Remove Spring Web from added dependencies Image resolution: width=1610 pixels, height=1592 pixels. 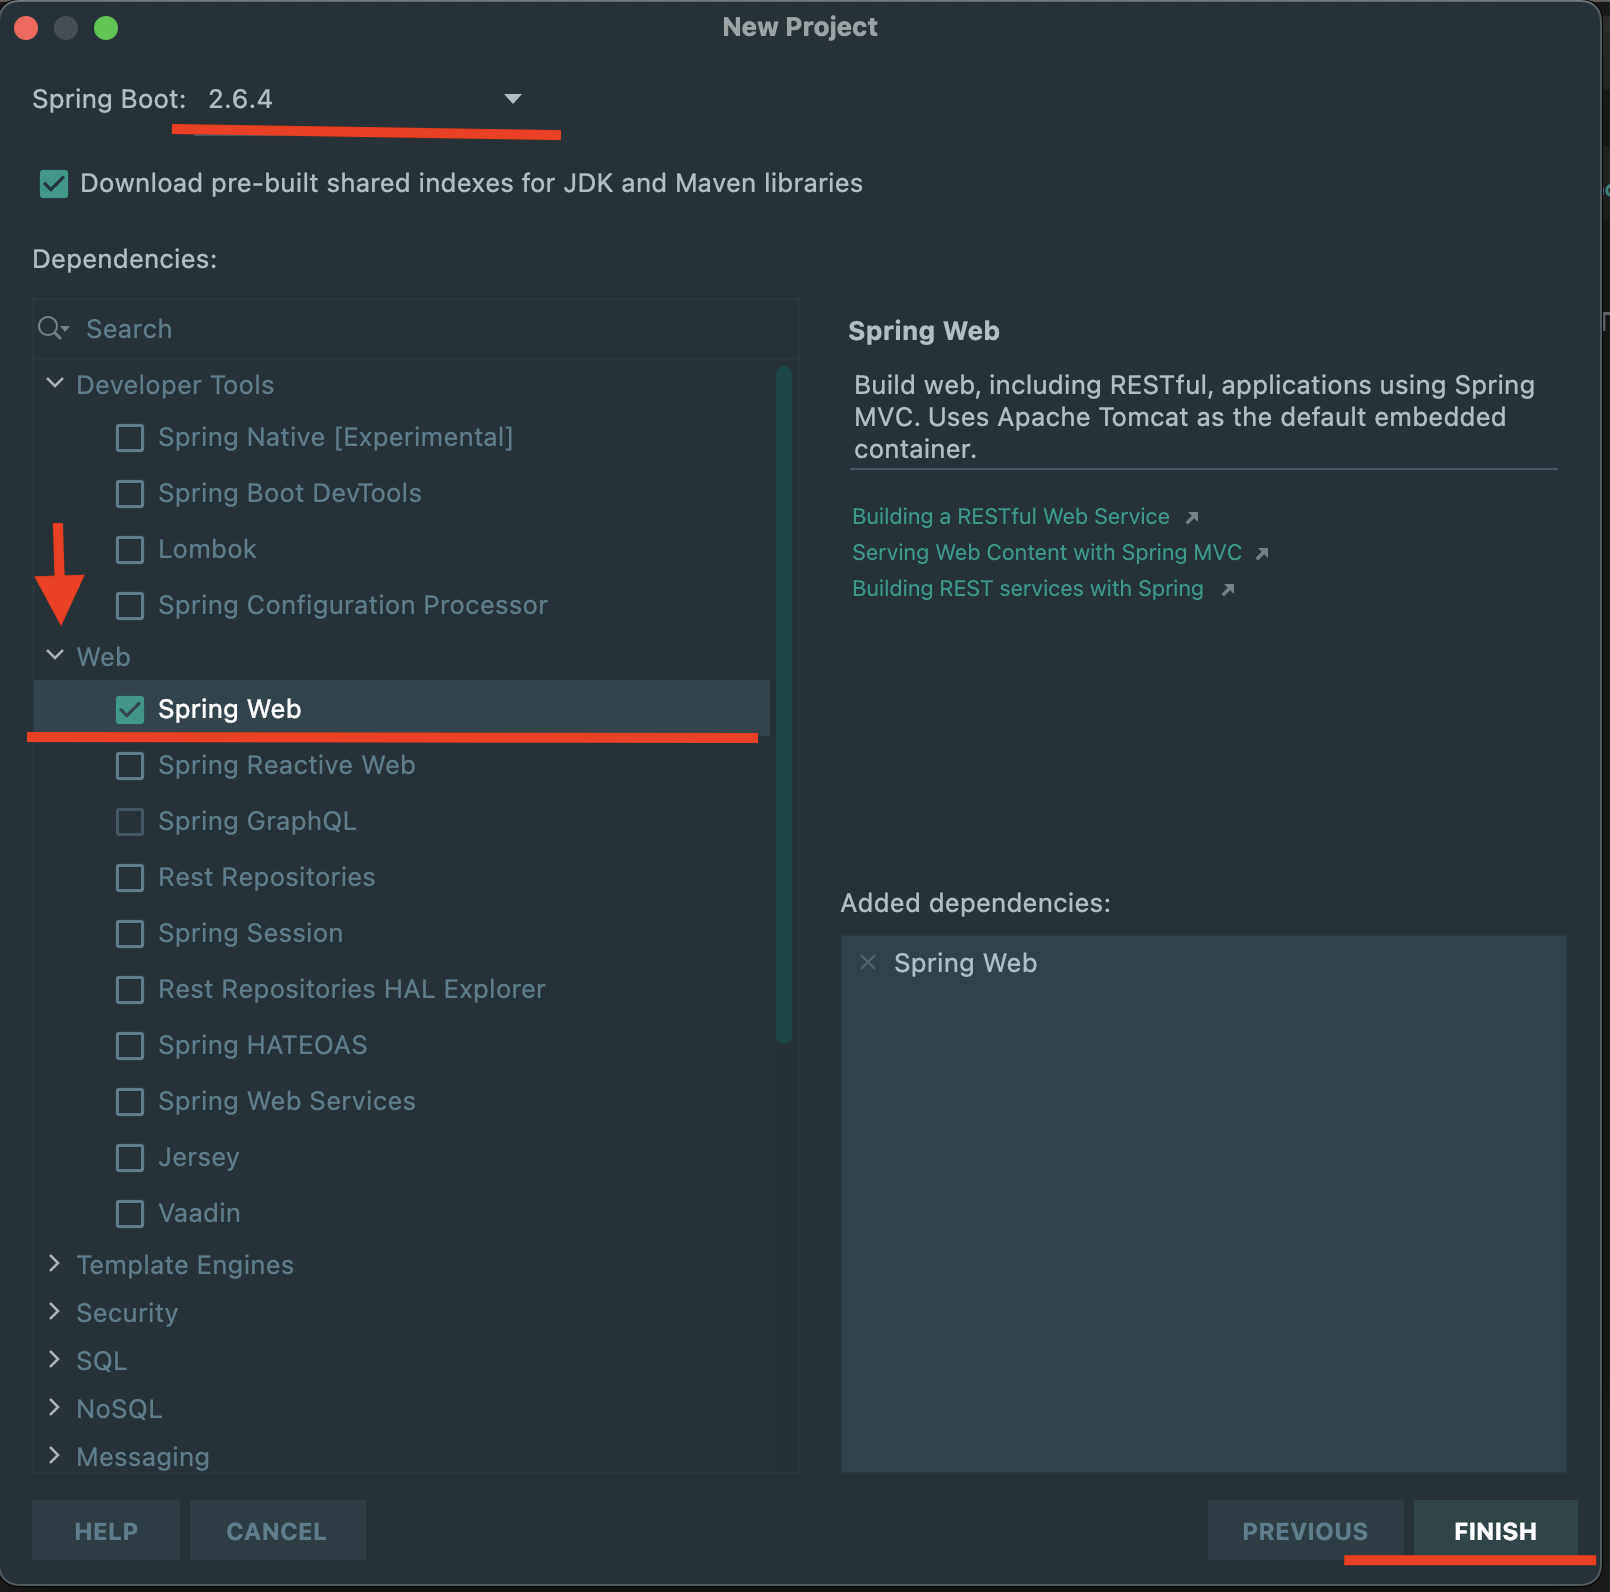point(868,962)
